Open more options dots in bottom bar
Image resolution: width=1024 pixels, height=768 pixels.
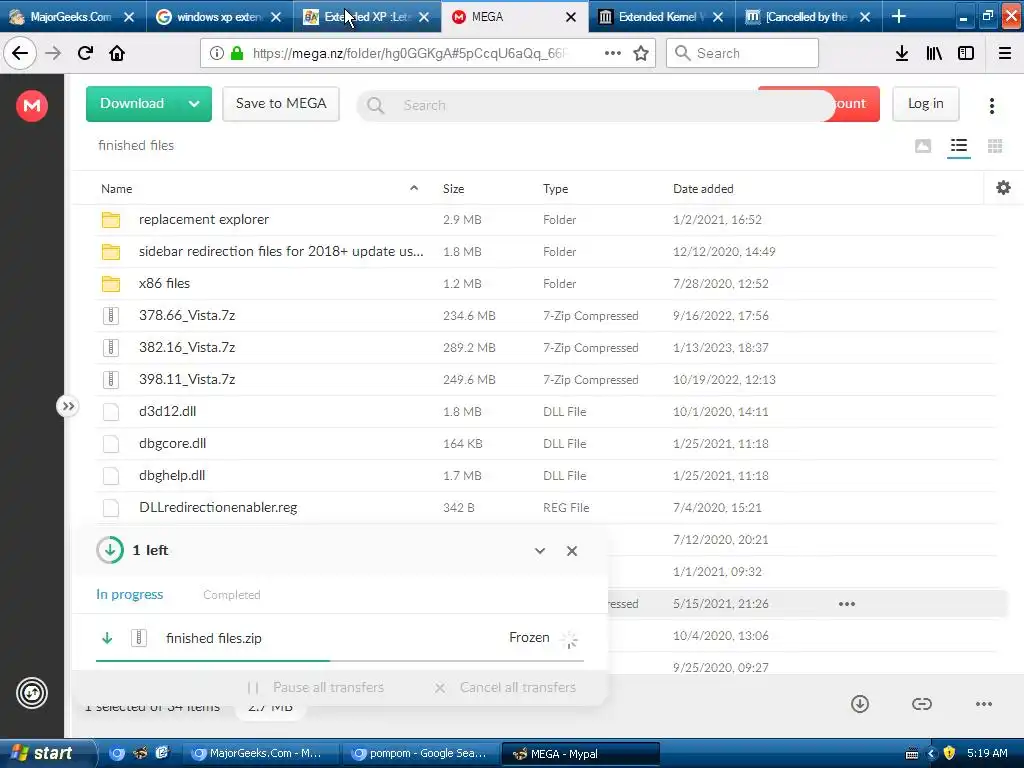[x=984, y=703]
